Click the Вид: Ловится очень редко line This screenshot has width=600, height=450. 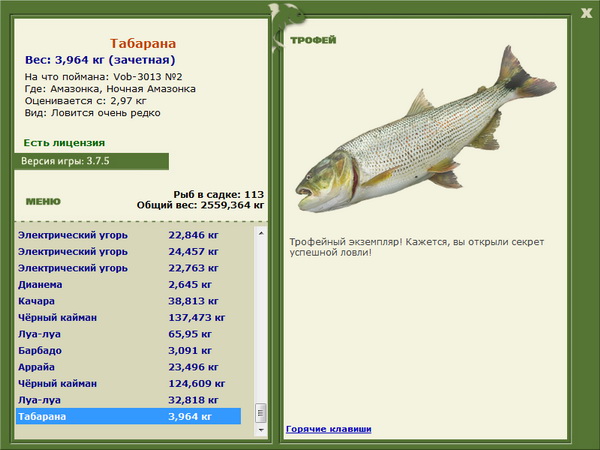[x=93, y=113]
